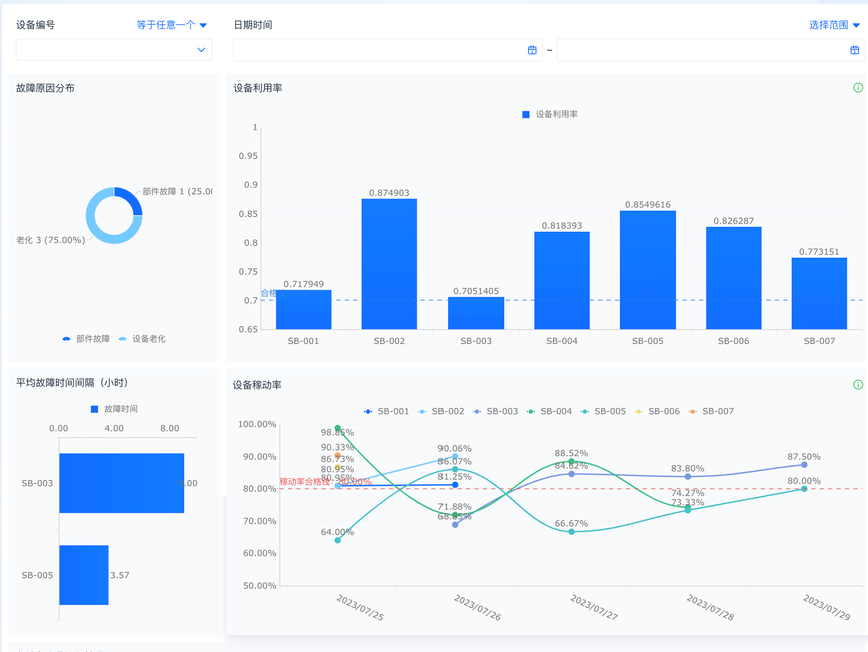Click the 设备稼动率 chart info icon
Image resolution: width=868 pixels, height=652 pixels.
[857, 385]
